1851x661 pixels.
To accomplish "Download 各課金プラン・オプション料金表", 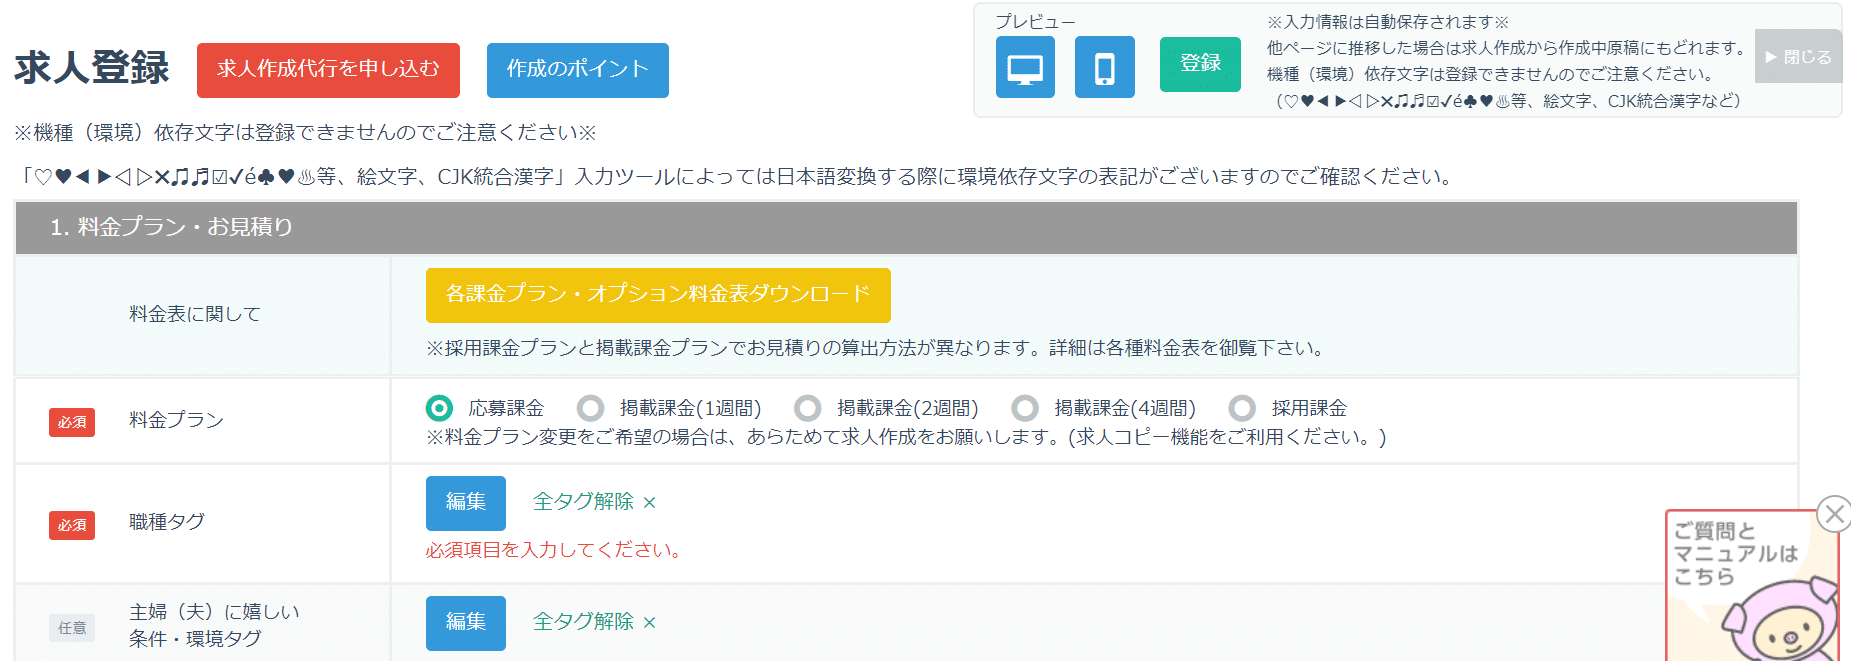I will pyautogui.click(x=657, y=295).
